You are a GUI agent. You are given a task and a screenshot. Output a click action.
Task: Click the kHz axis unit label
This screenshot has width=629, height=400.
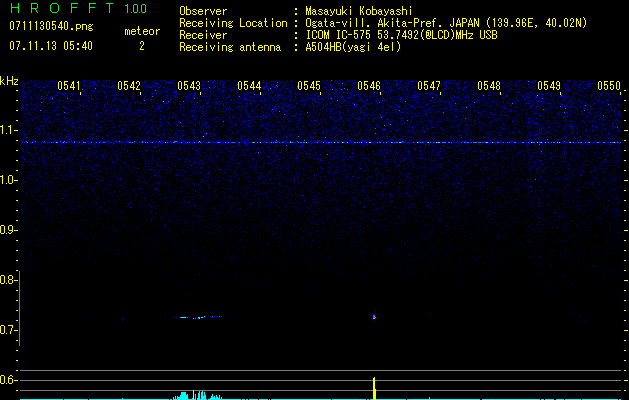coord(9,81)
